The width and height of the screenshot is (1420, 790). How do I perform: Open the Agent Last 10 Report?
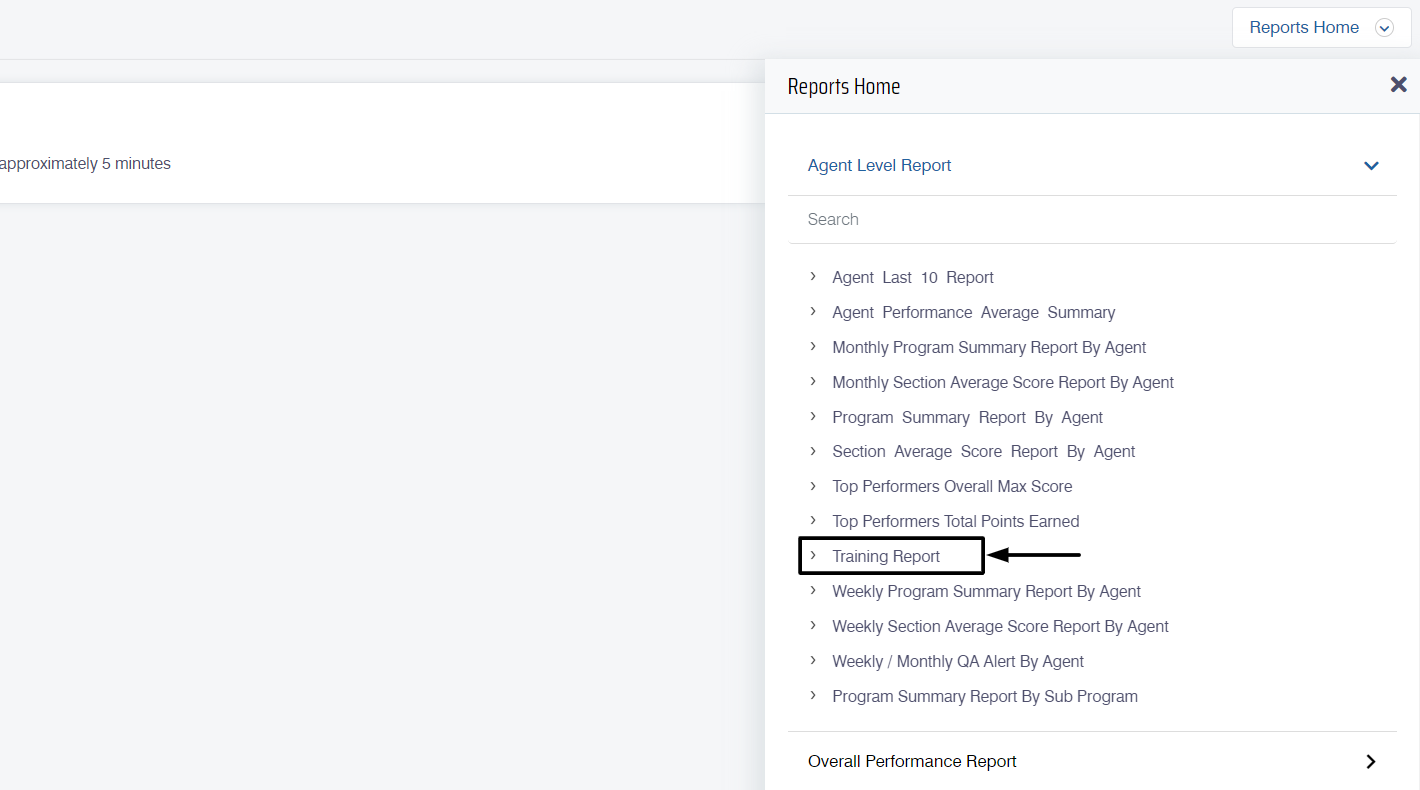coord(913,278)
